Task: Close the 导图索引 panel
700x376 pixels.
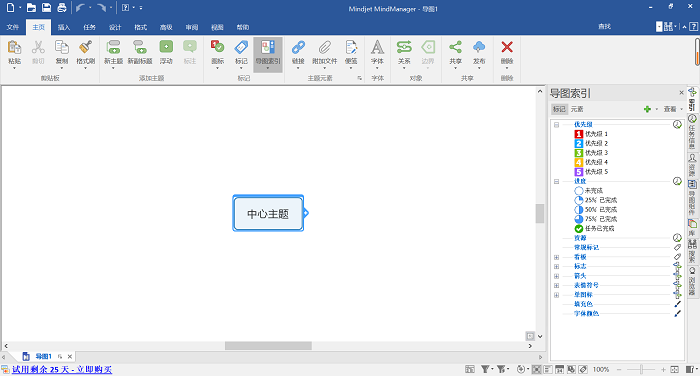Action: pyautogui.click(x=681, y=92)
